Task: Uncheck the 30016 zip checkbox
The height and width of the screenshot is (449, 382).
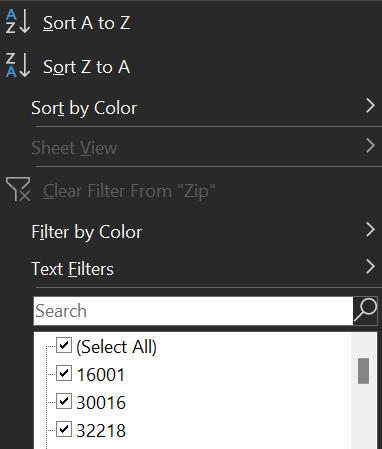Action: click(64, 401)
